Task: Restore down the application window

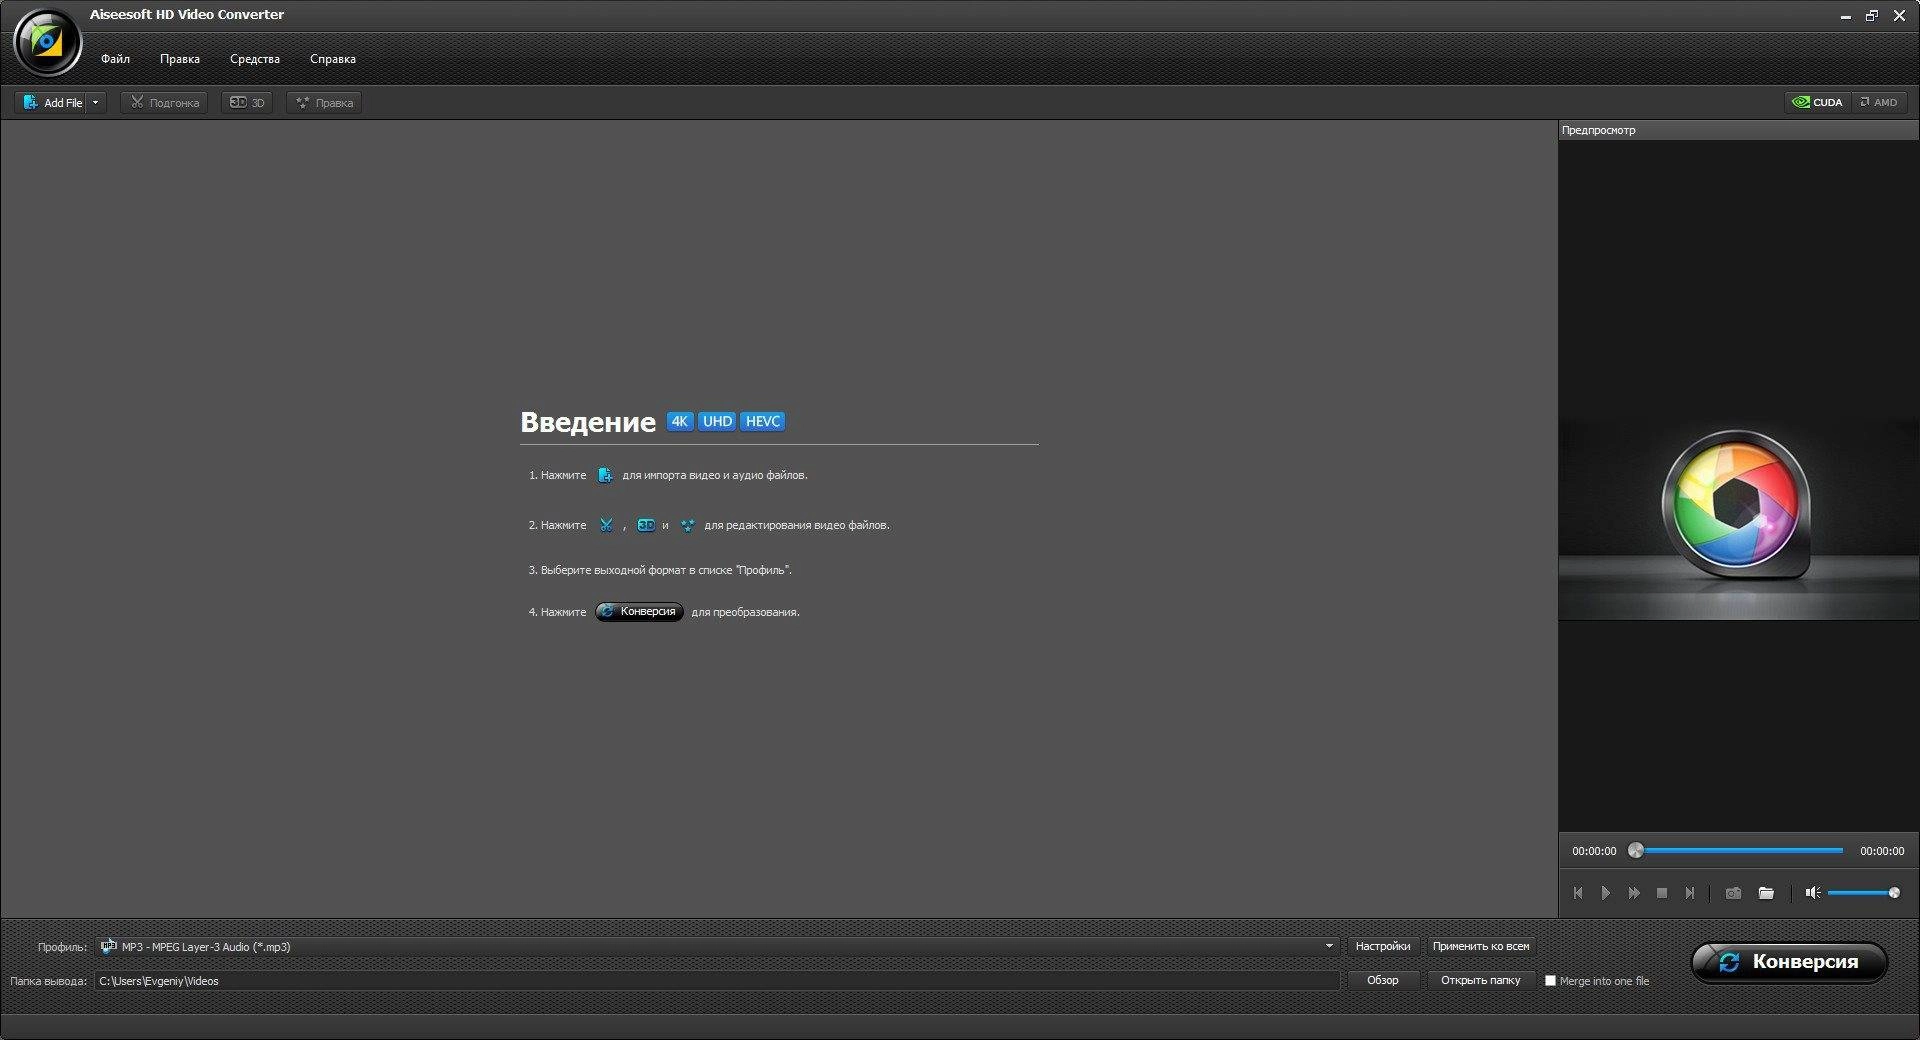Action: [x=1872, y=16]
